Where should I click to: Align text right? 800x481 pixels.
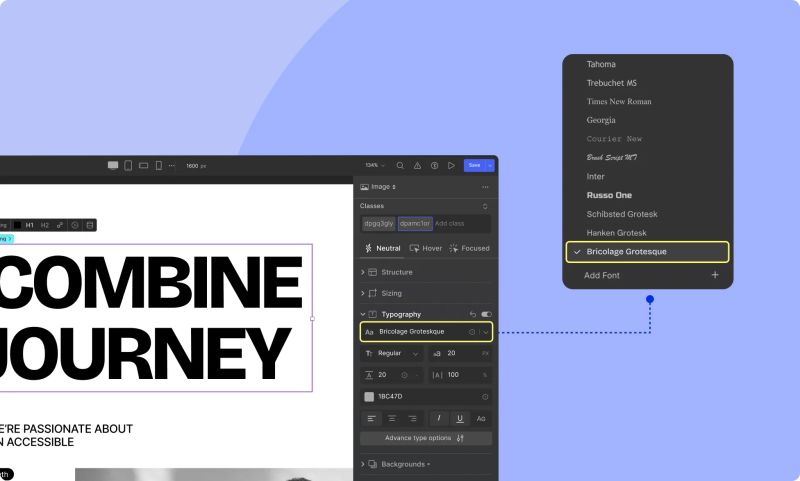pyautogui.click(x=412, y=419)
